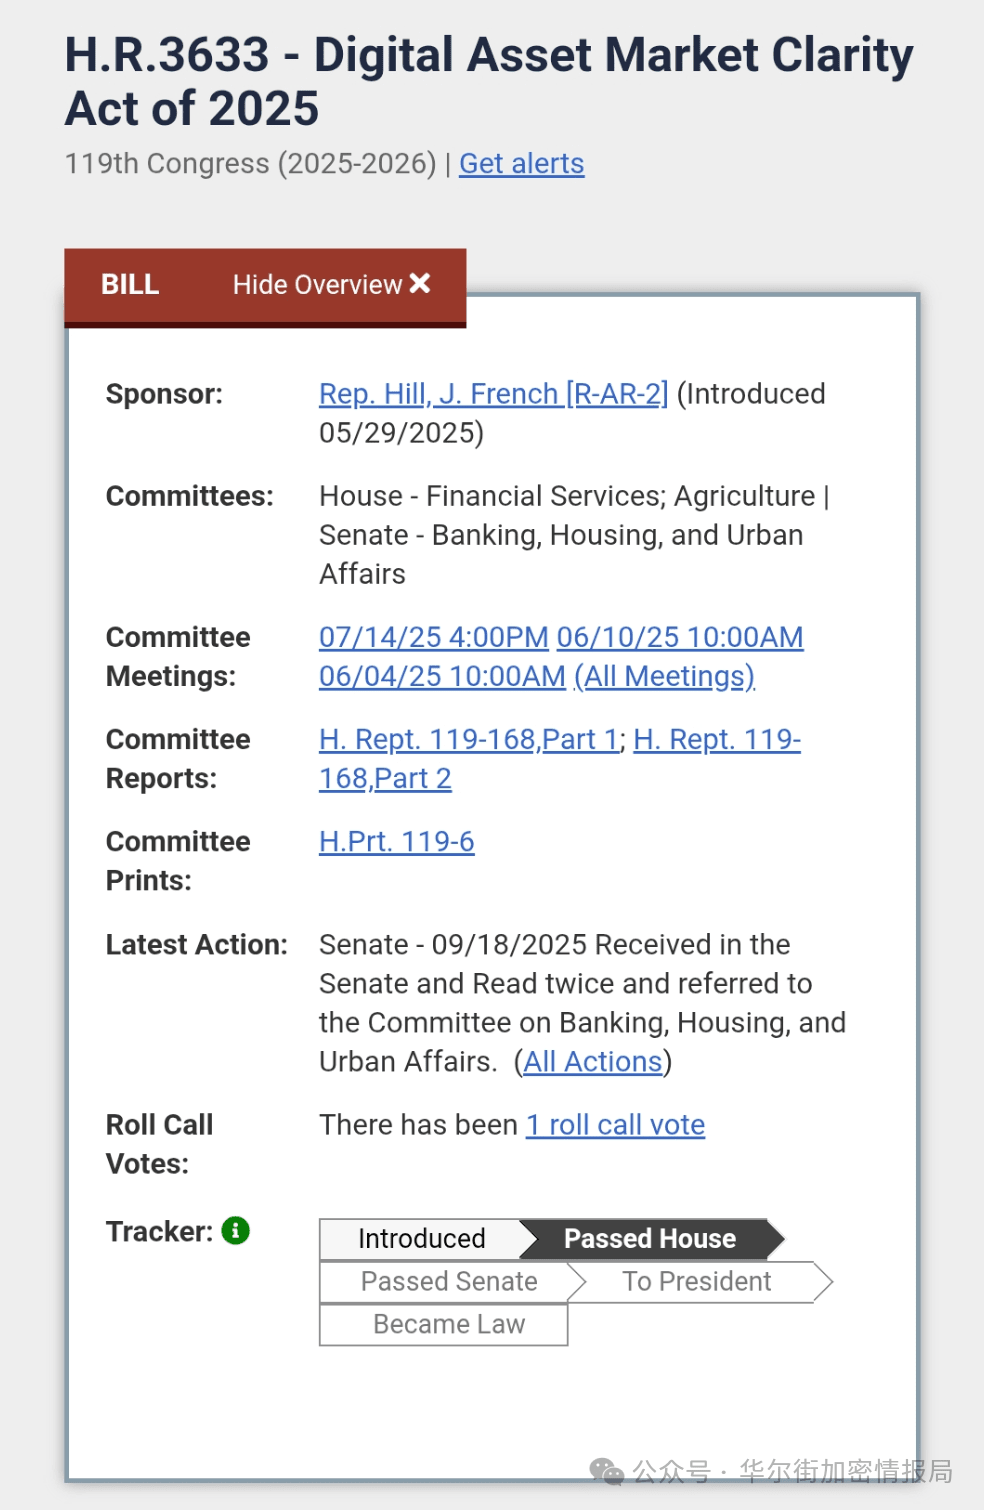
Task: Open the Get alerts link
Action: (x=521, y=163)
